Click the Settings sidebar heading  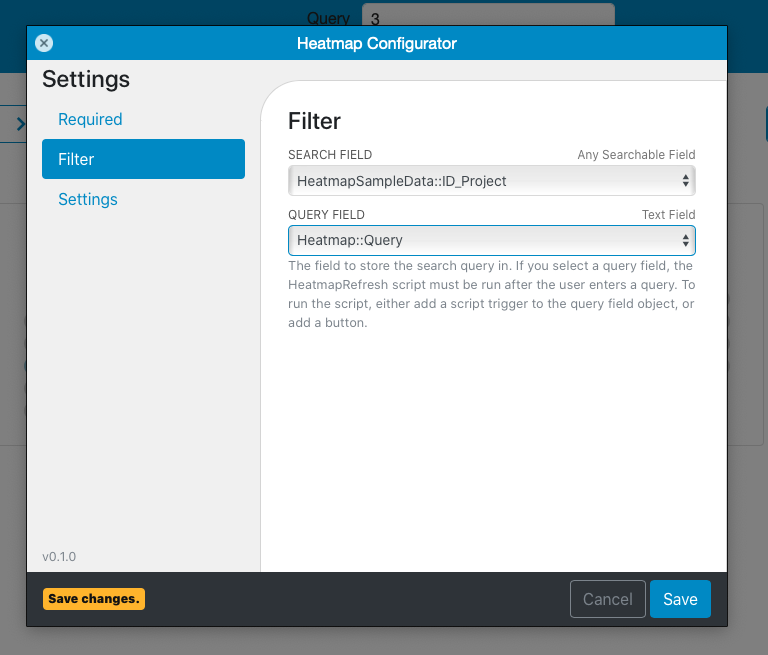(x=86, y=79)
